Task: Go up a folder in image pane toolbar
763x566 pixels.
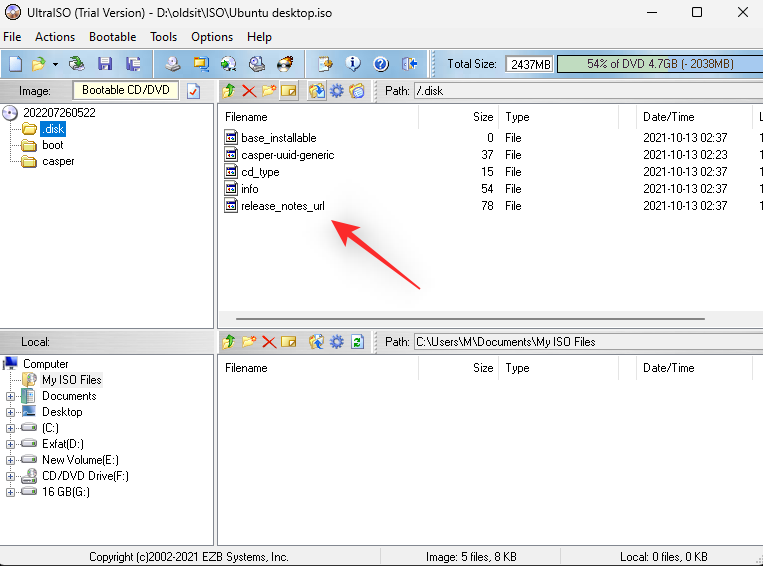Action: coord(229,91)
